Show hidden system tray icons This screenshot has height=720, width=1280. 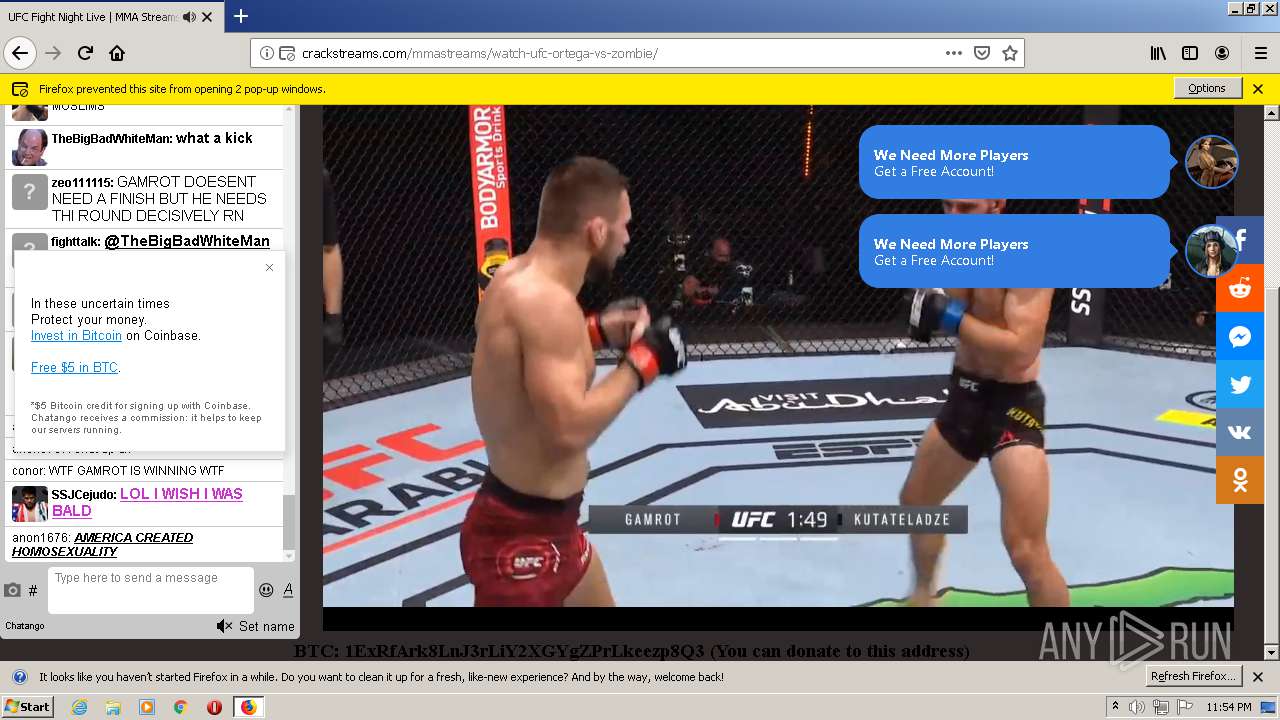pos(1116,706)
